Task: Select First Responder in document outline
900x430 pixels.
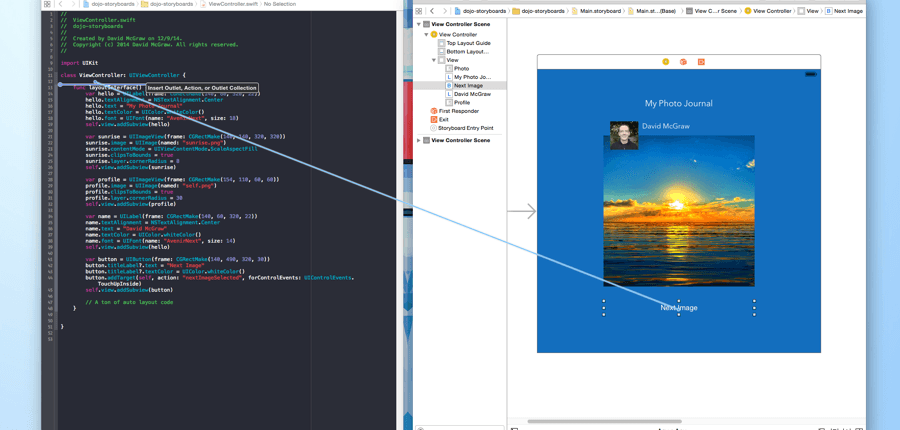Action: (x=458, y=111)
